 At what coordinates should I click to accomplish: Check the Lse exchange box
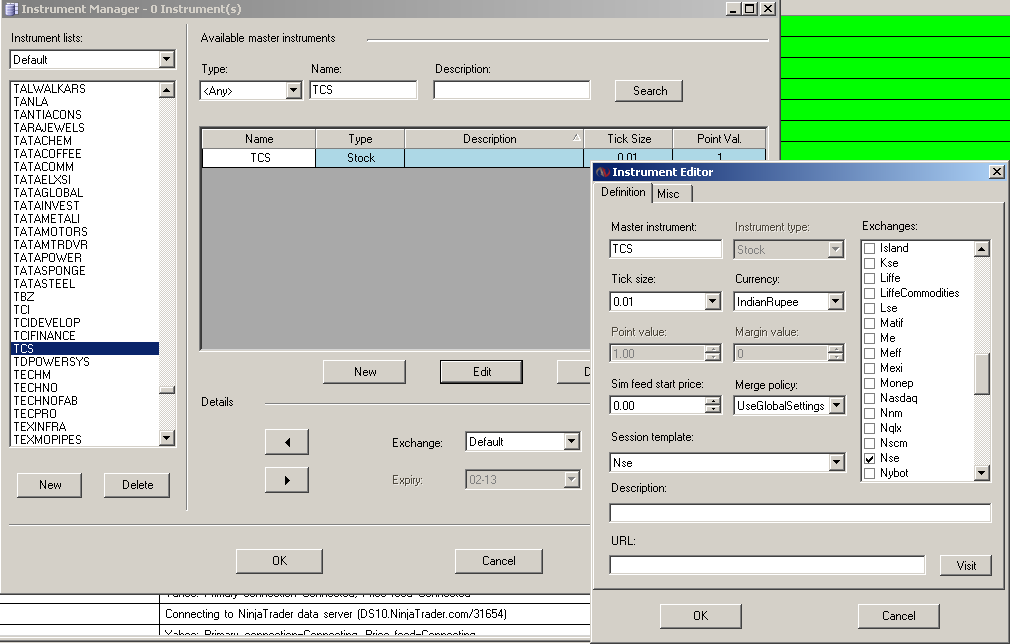tap(869, 308)
